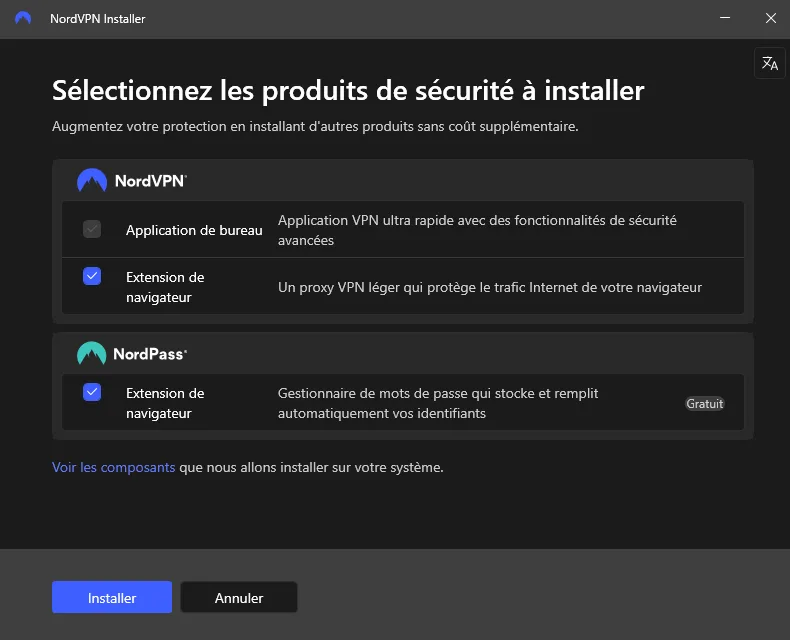Click the 'Gestionnaire de mots de passe' description
This screenshot has height=640, width=790.
(438, 403)
